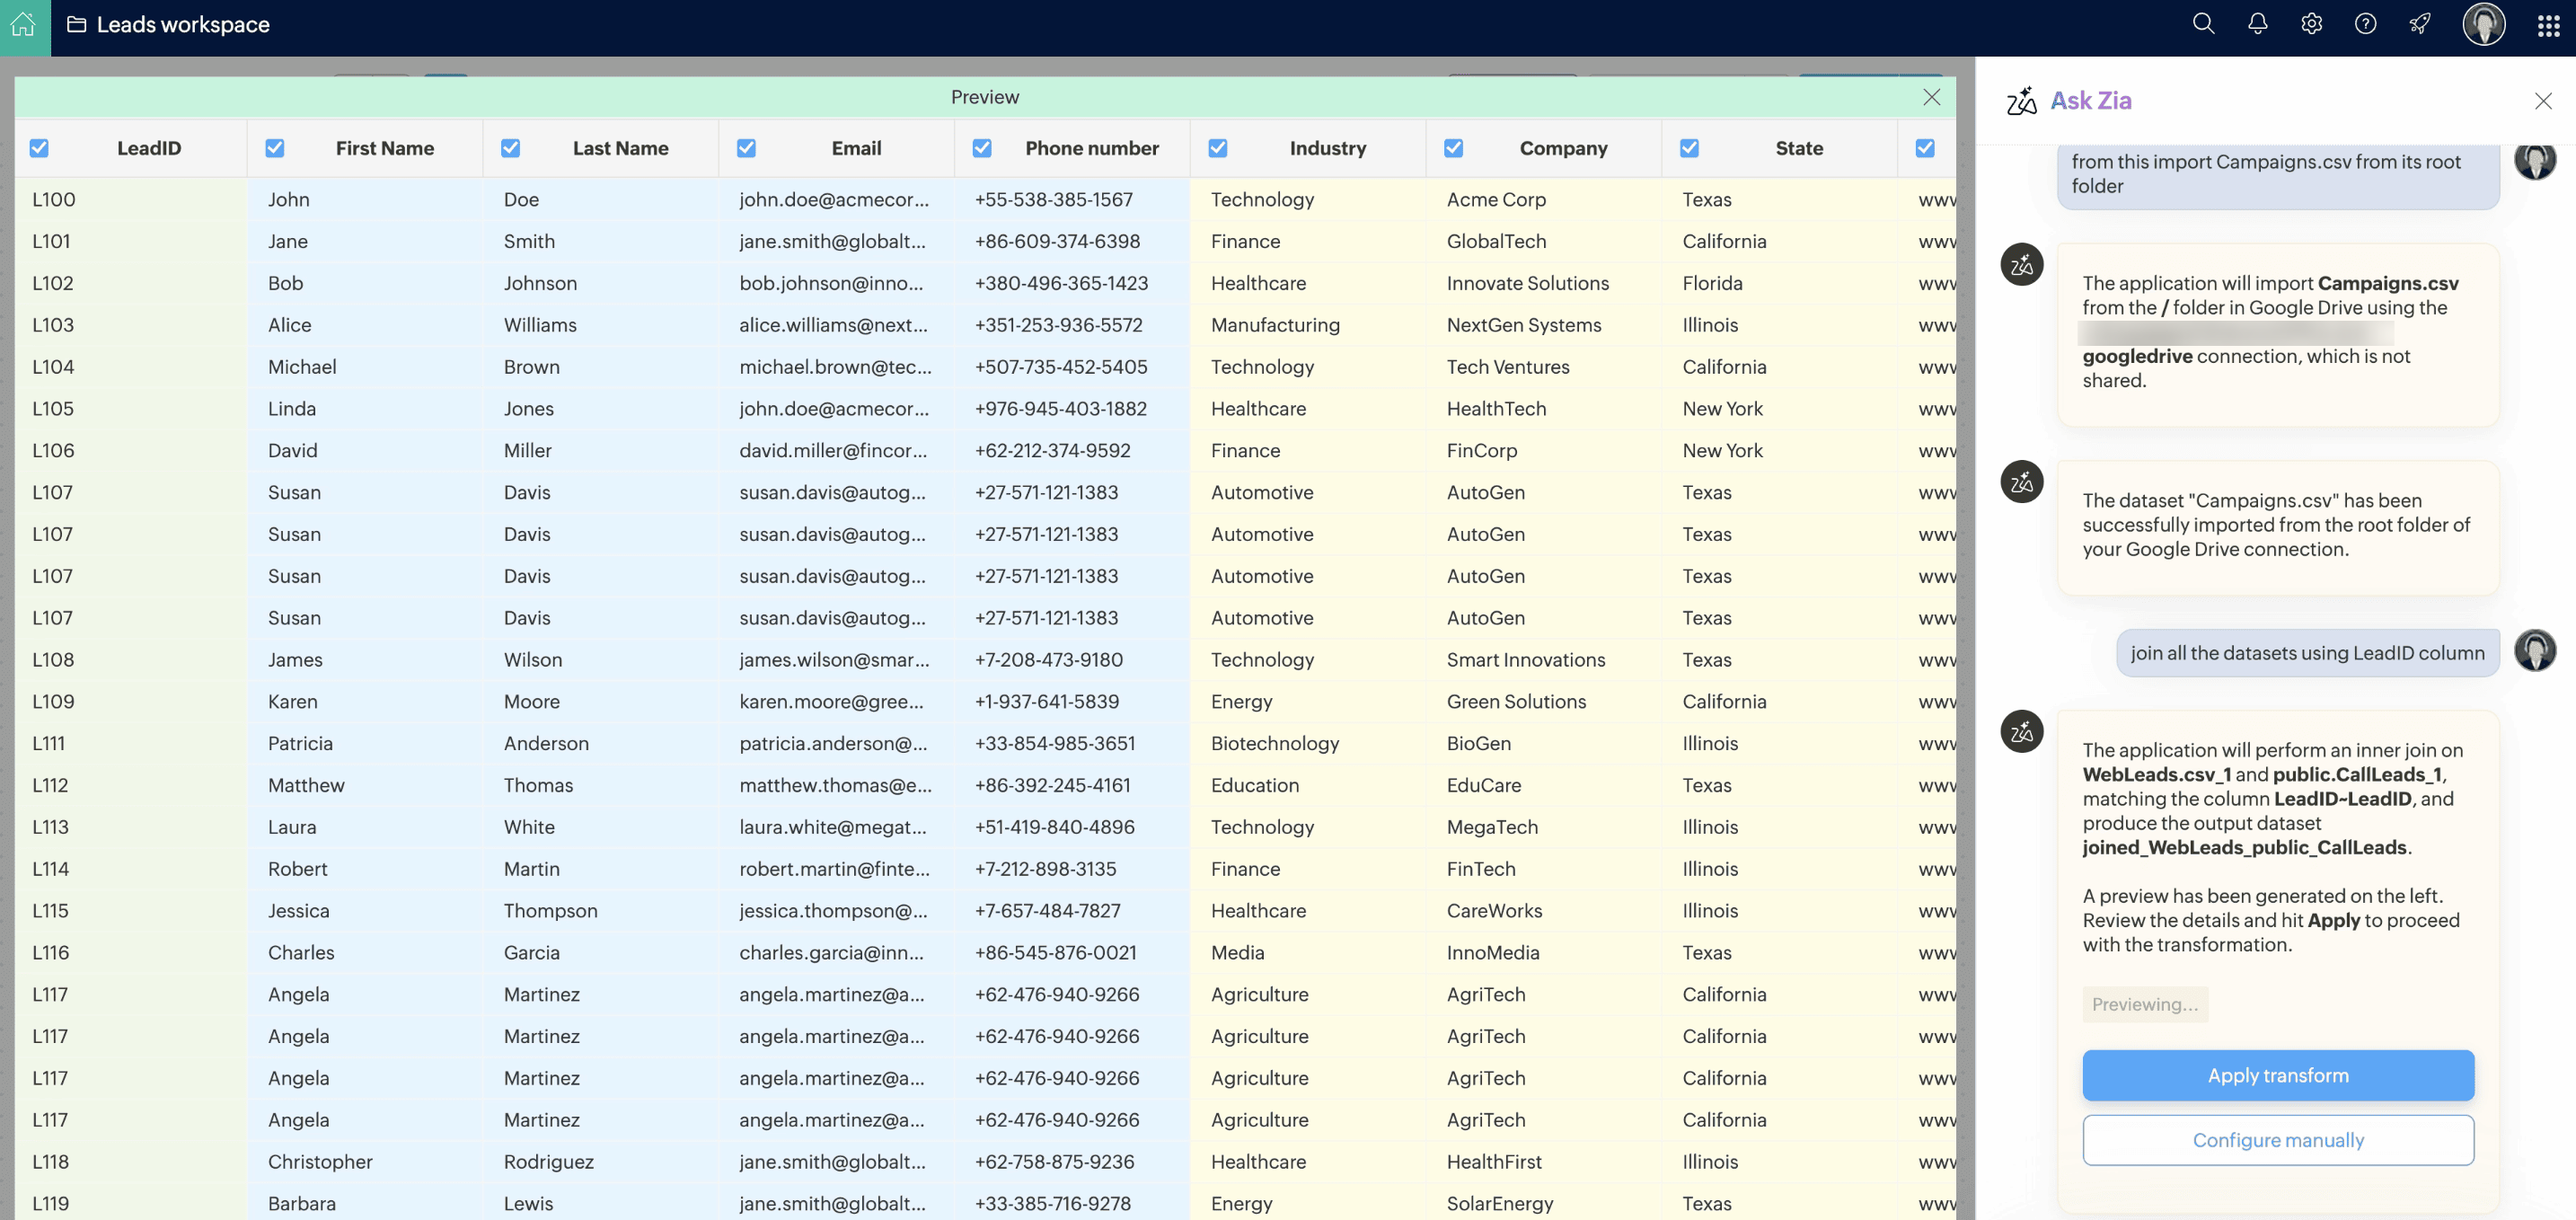This screenshot has height=1220, width=2576.
Task: Toggle the Industry column checkbox
Action: 1217,148
